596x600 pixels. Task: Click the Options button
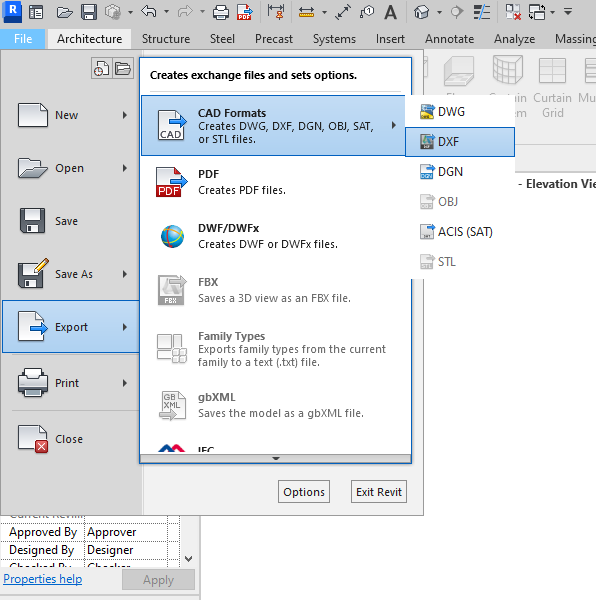304,492
